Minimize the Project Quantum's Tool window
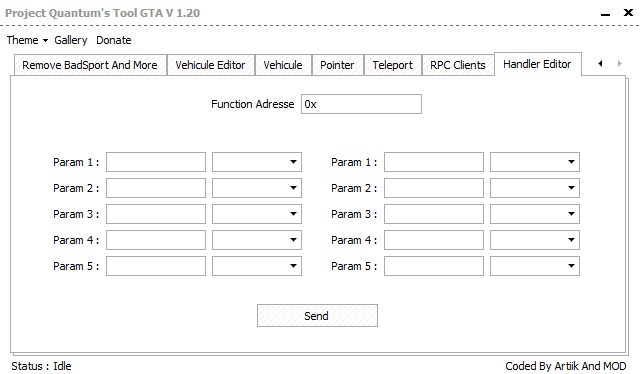The image size is (640, 374). click(x=605, y=14)
